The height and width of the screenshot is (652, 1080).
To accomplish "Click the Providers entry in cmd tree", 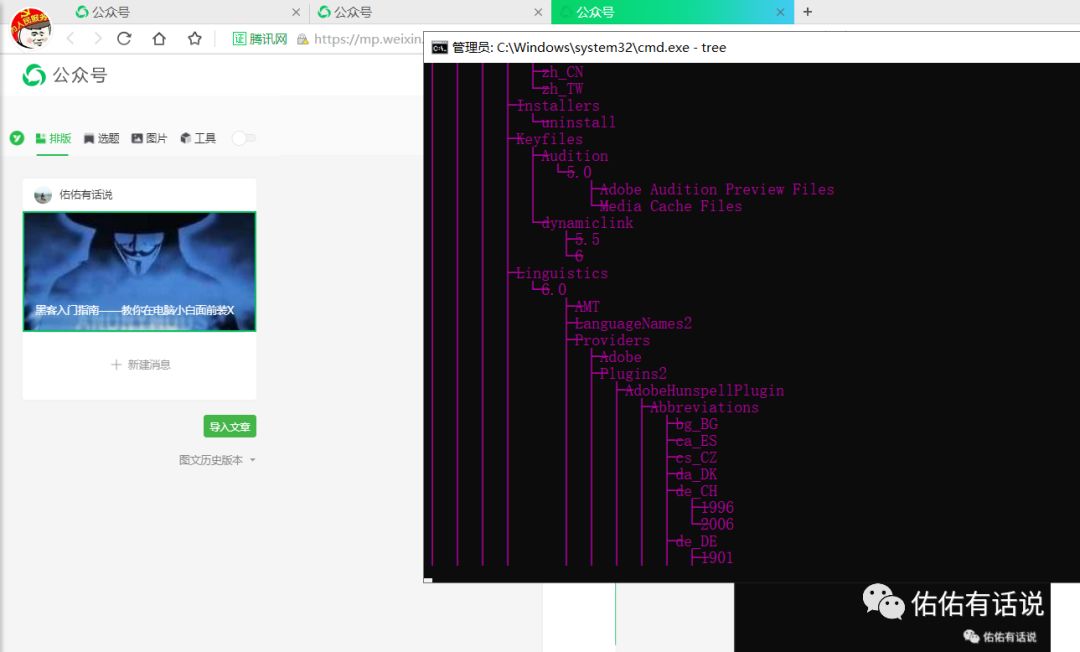I will coord(612,340).
